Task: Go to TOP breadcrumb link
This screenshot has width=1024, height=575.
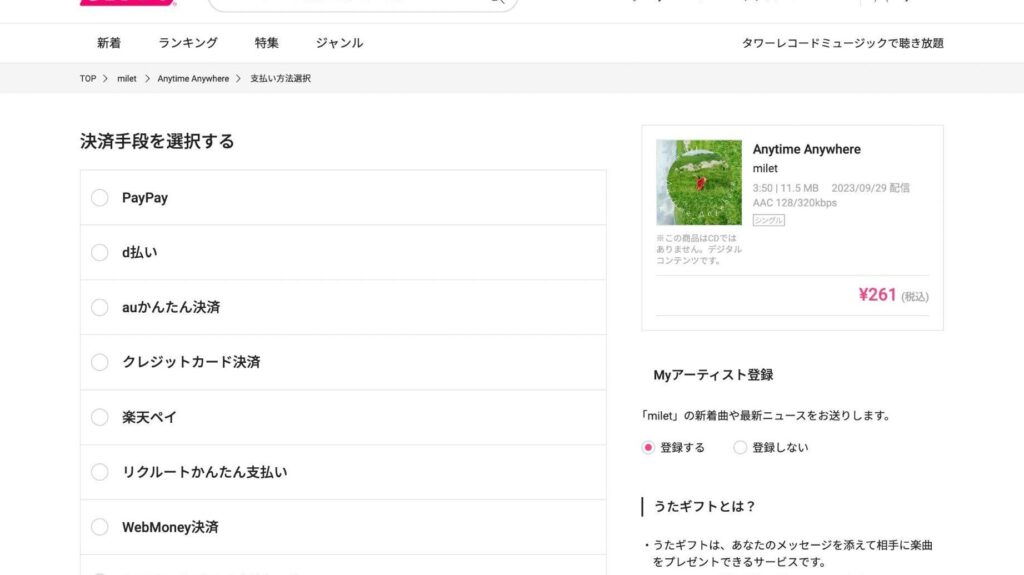Action: pyautogui.click(x=88, y=78)
